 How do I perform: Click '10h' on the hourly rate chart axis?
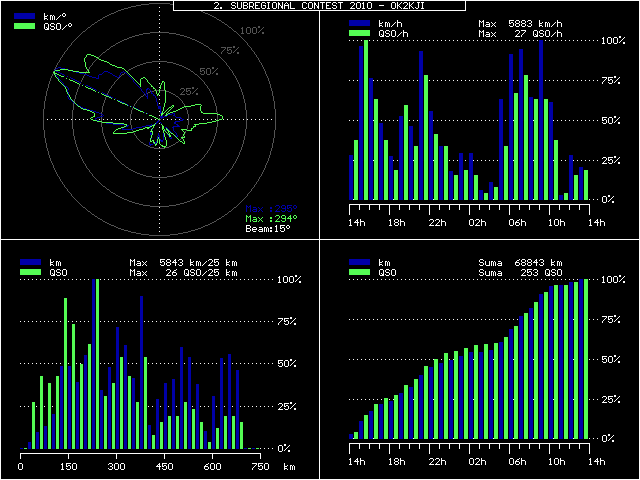click(x=557, y=223)
